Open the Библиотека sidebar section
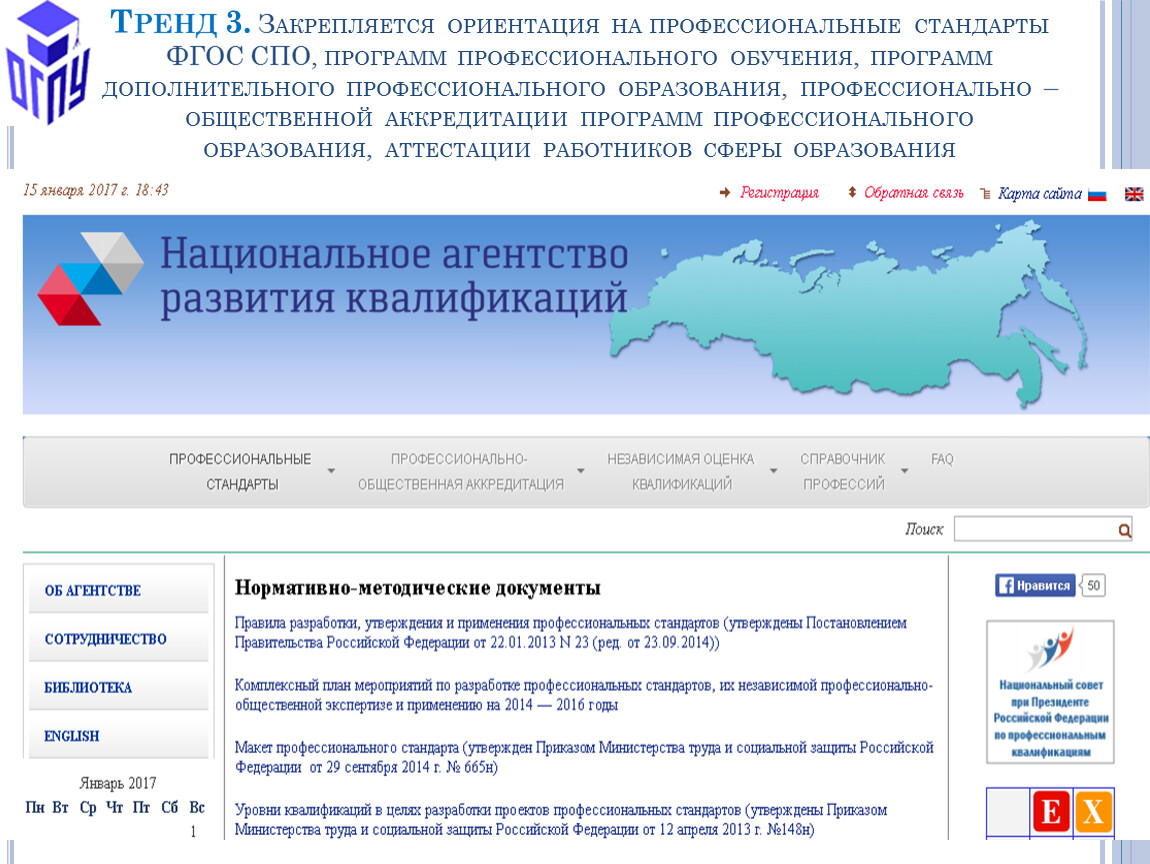This screenshot has height=864, width=1150. pos(118,687)
